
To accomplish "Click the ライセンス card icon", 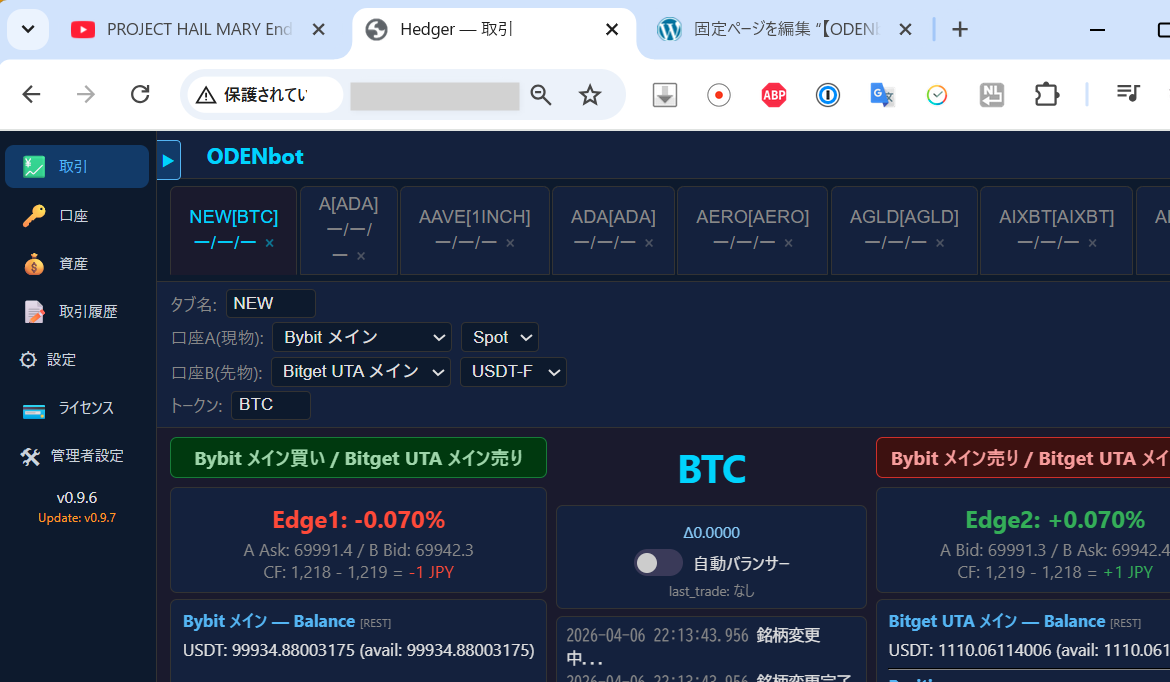I will point(34,409).
